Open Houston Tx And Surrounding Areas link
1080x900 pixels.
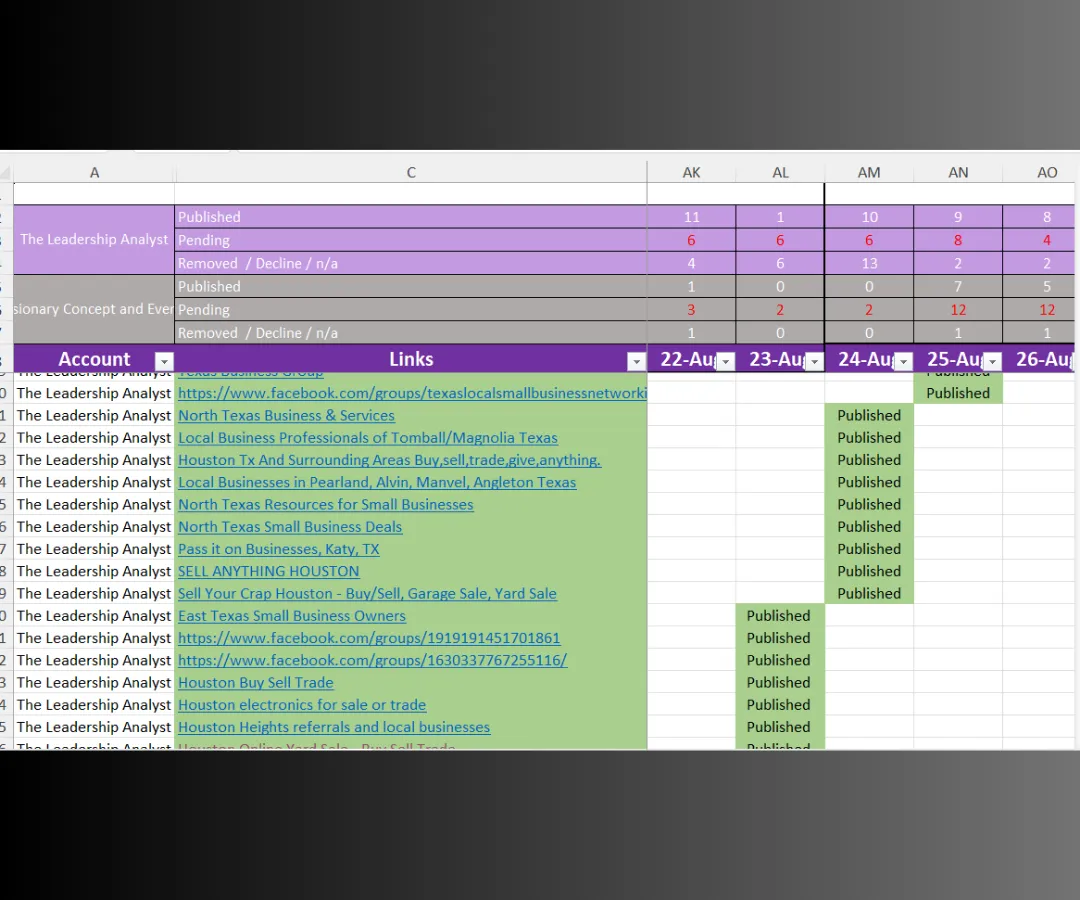click(x=389, y=460)
